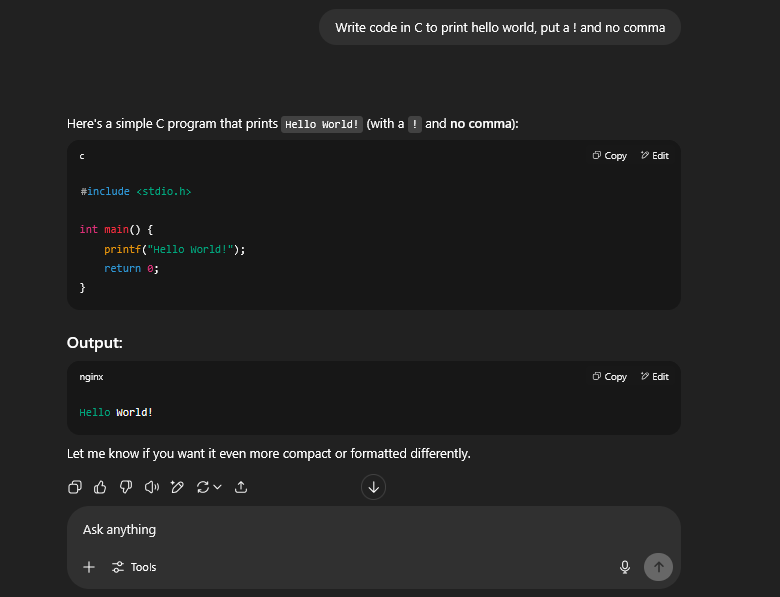Click the 'Output:' heading
Image resolution: width=780 pixels, height=597 pixels.
[x=95, y=343]
